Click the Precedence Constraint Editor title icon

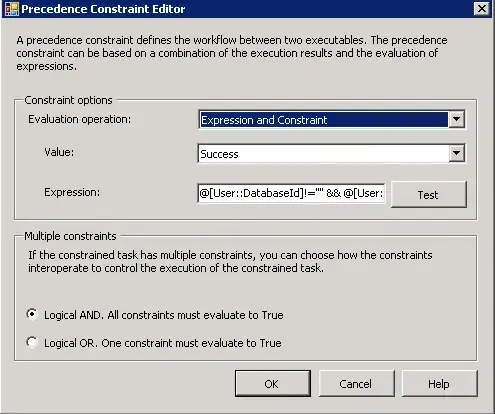pos(12,9)
